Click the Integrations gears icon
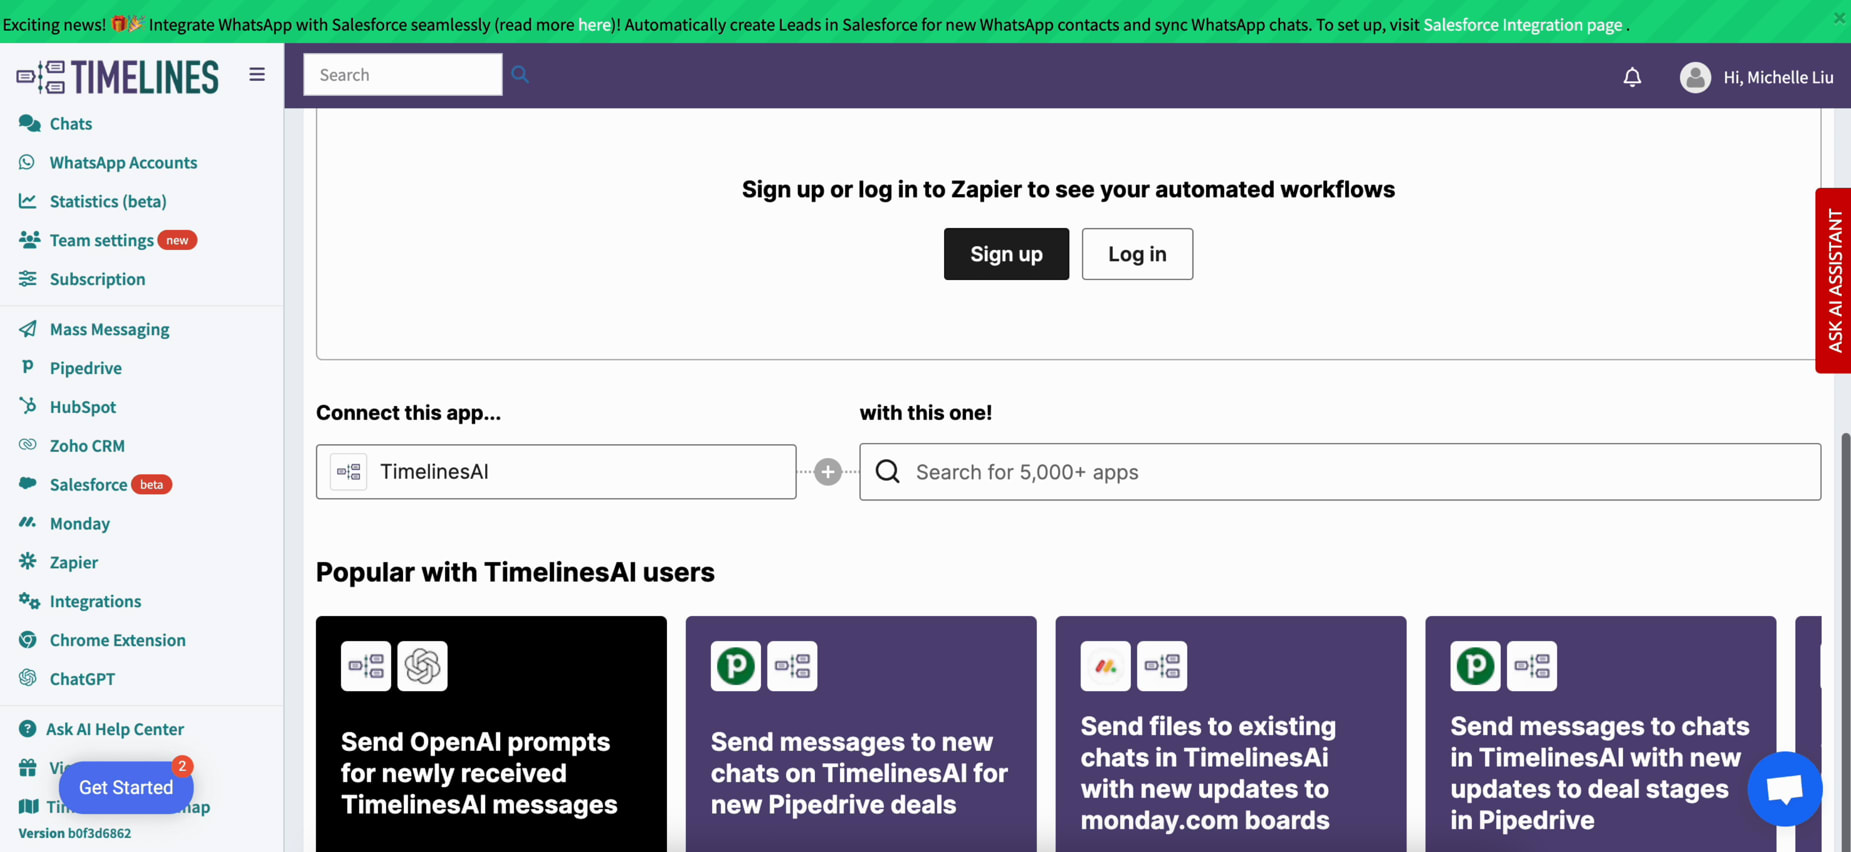 click(x=29, y=600)
